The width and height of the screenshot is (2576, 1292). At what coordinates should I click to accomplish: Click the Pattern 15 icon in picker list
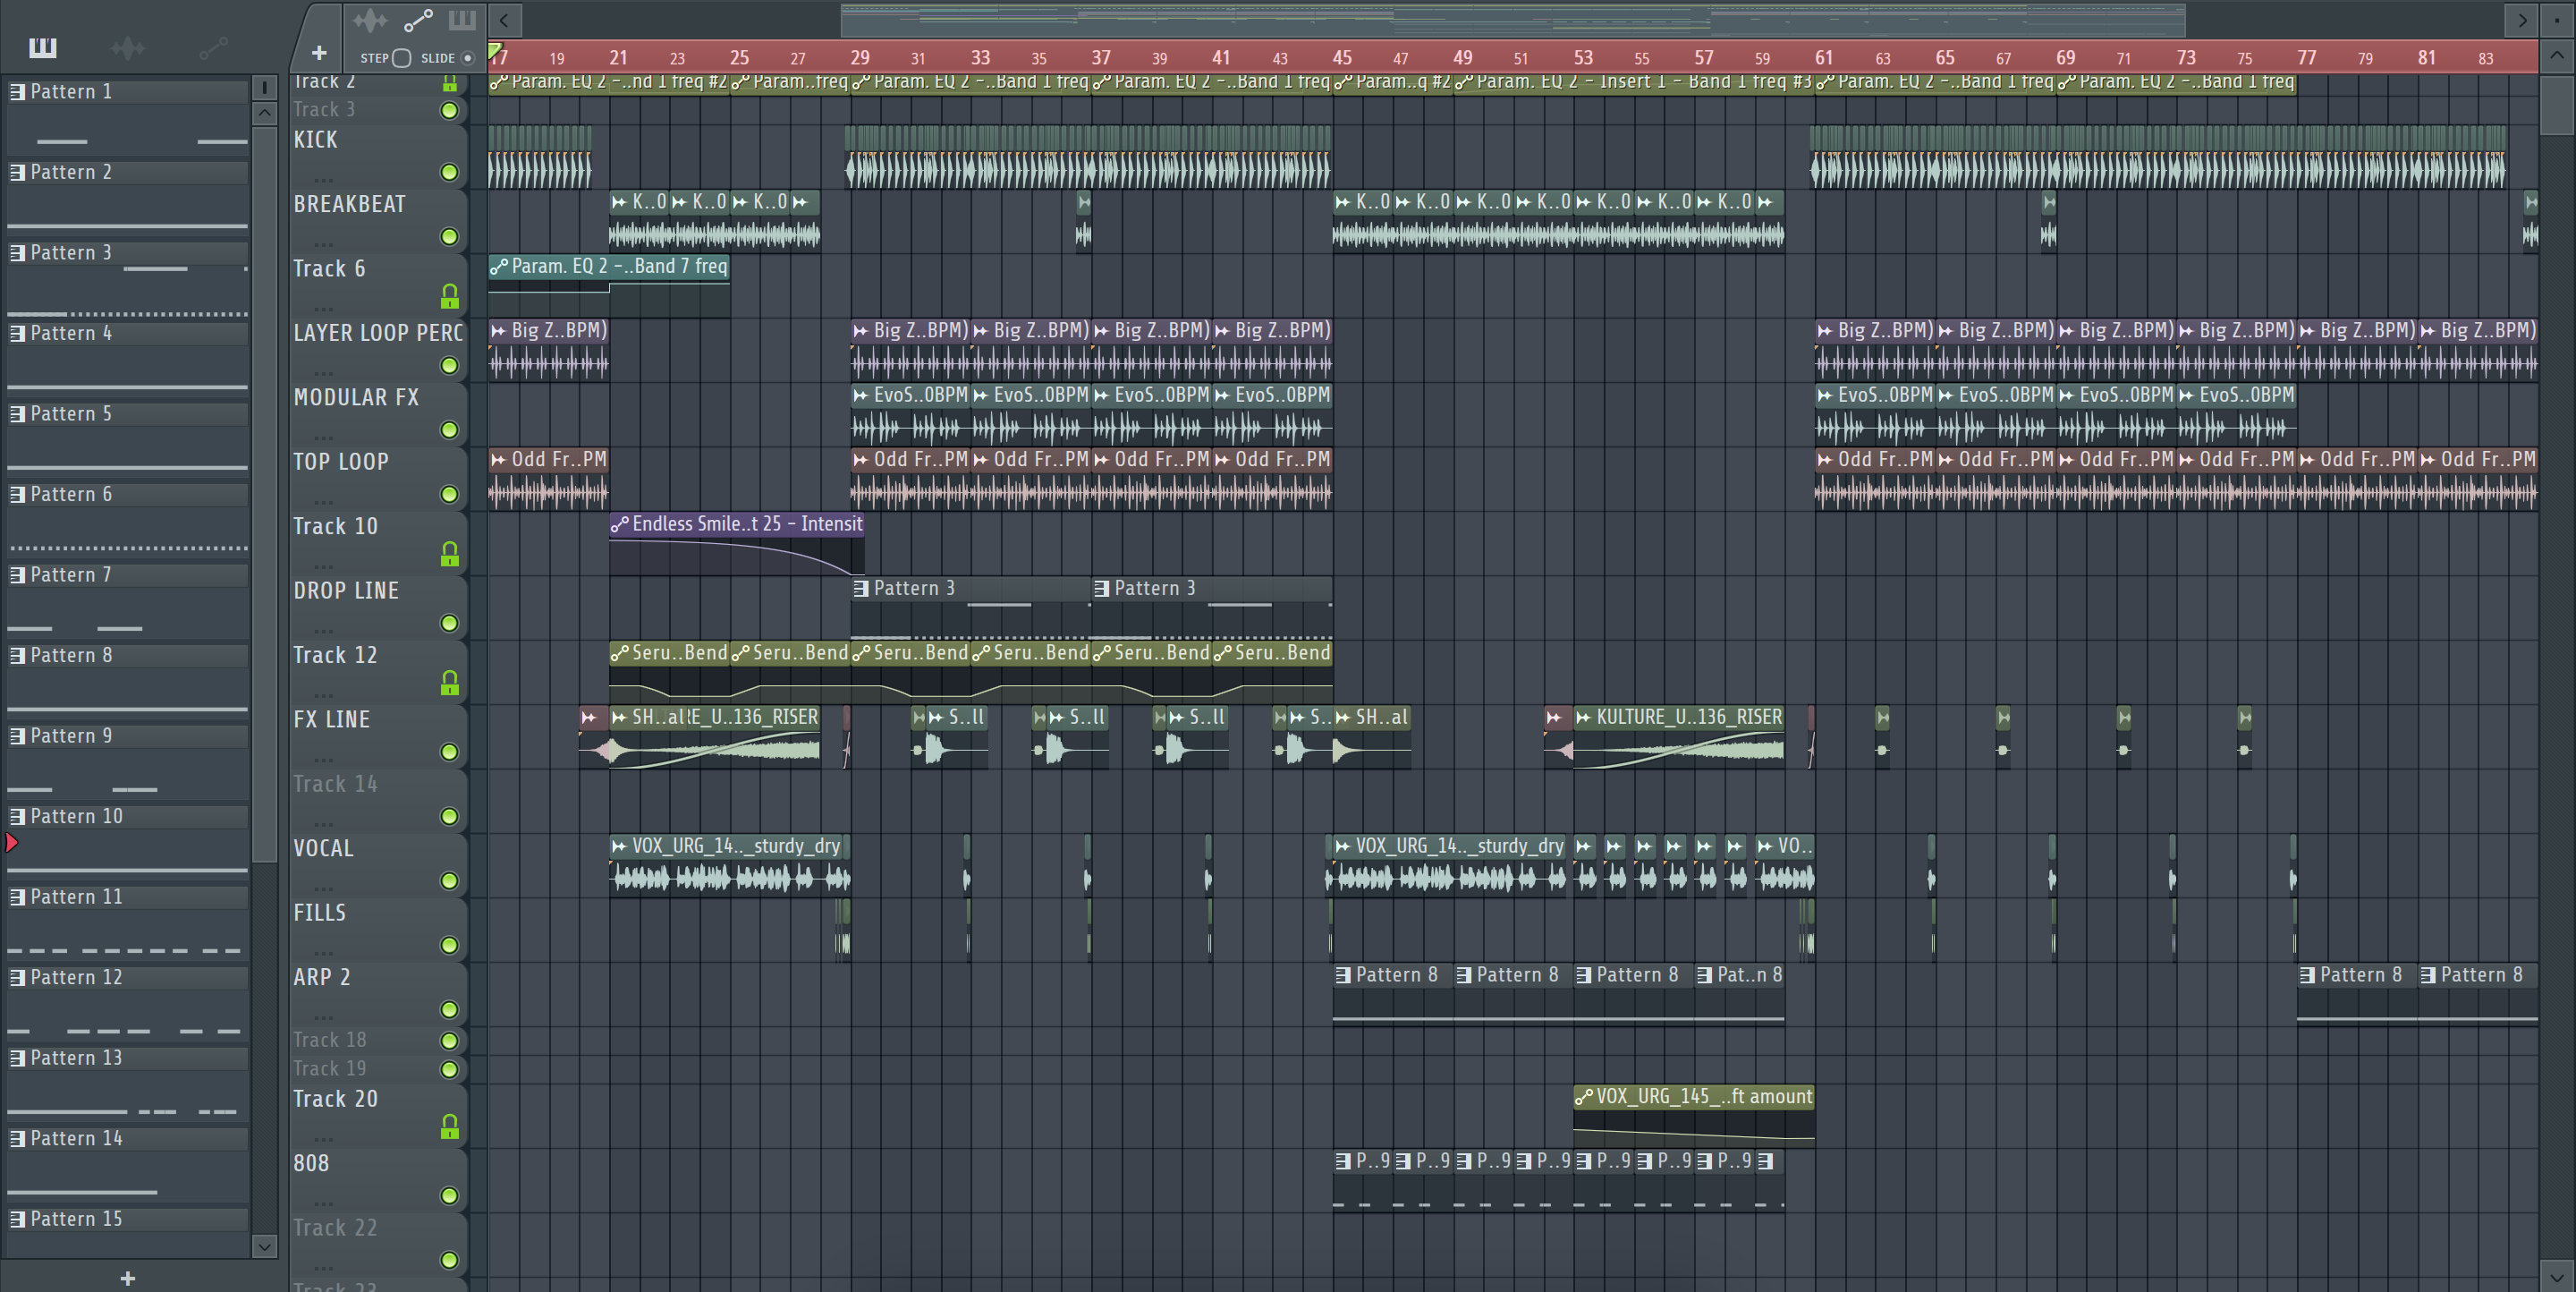[x=17, y=1219]
